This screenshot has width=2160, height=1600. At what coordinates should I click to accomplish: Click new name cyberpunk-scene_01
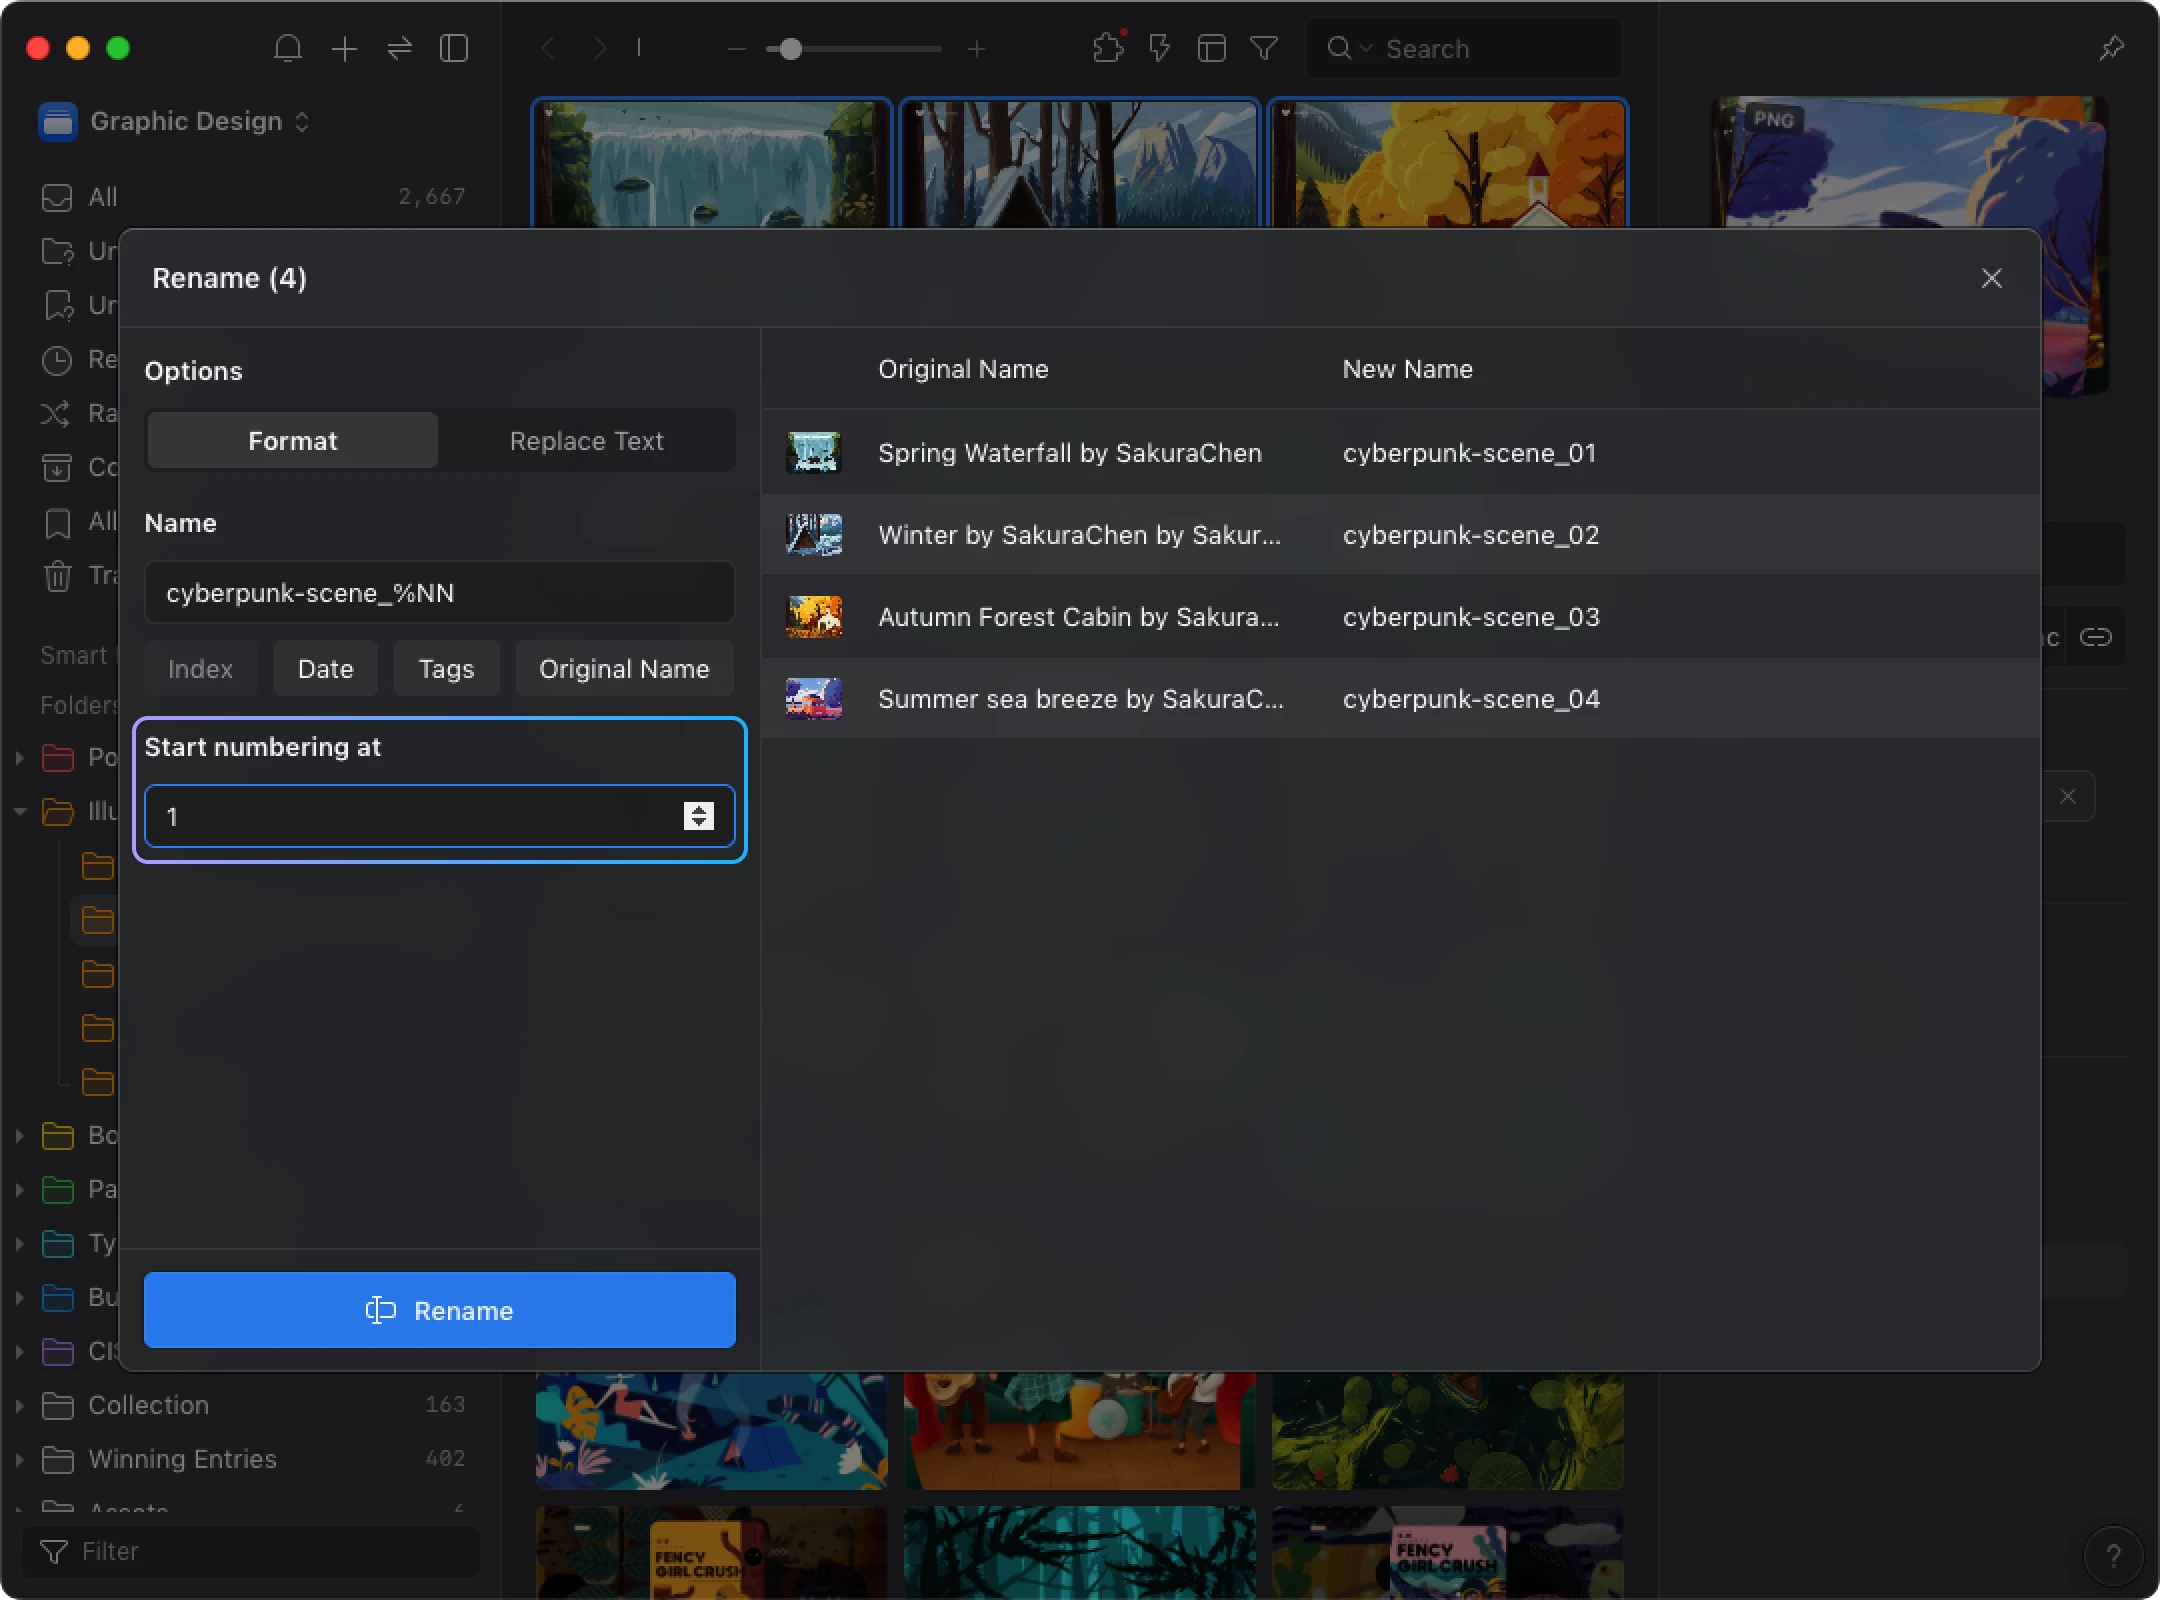point(1469,453)
